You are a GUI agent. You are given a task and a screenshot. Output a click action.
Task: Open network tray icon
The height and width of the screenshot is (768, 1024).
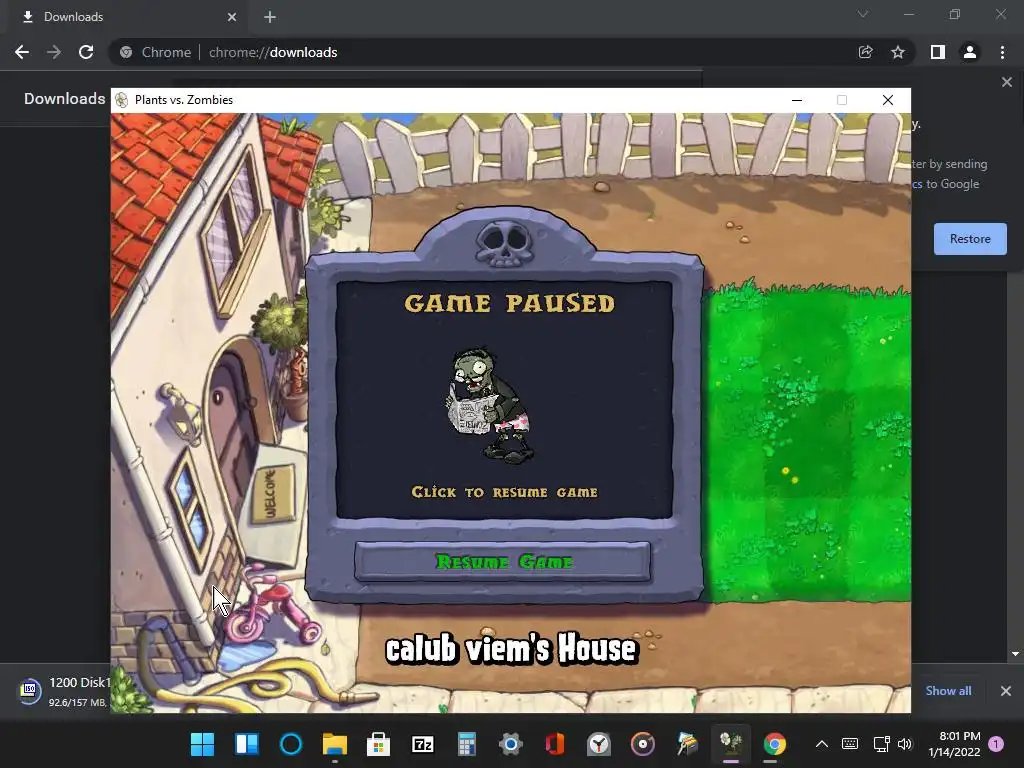(882, 744)
